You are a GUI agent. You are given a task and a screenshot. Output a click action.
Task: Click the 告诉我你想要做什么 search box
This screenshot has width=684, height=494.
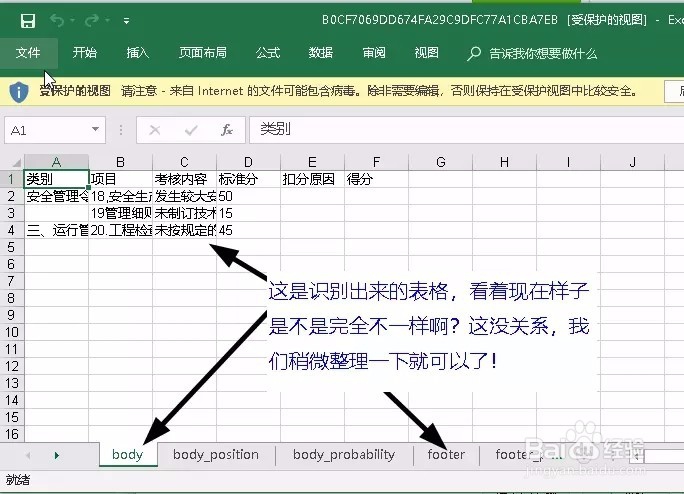[532, 54]
